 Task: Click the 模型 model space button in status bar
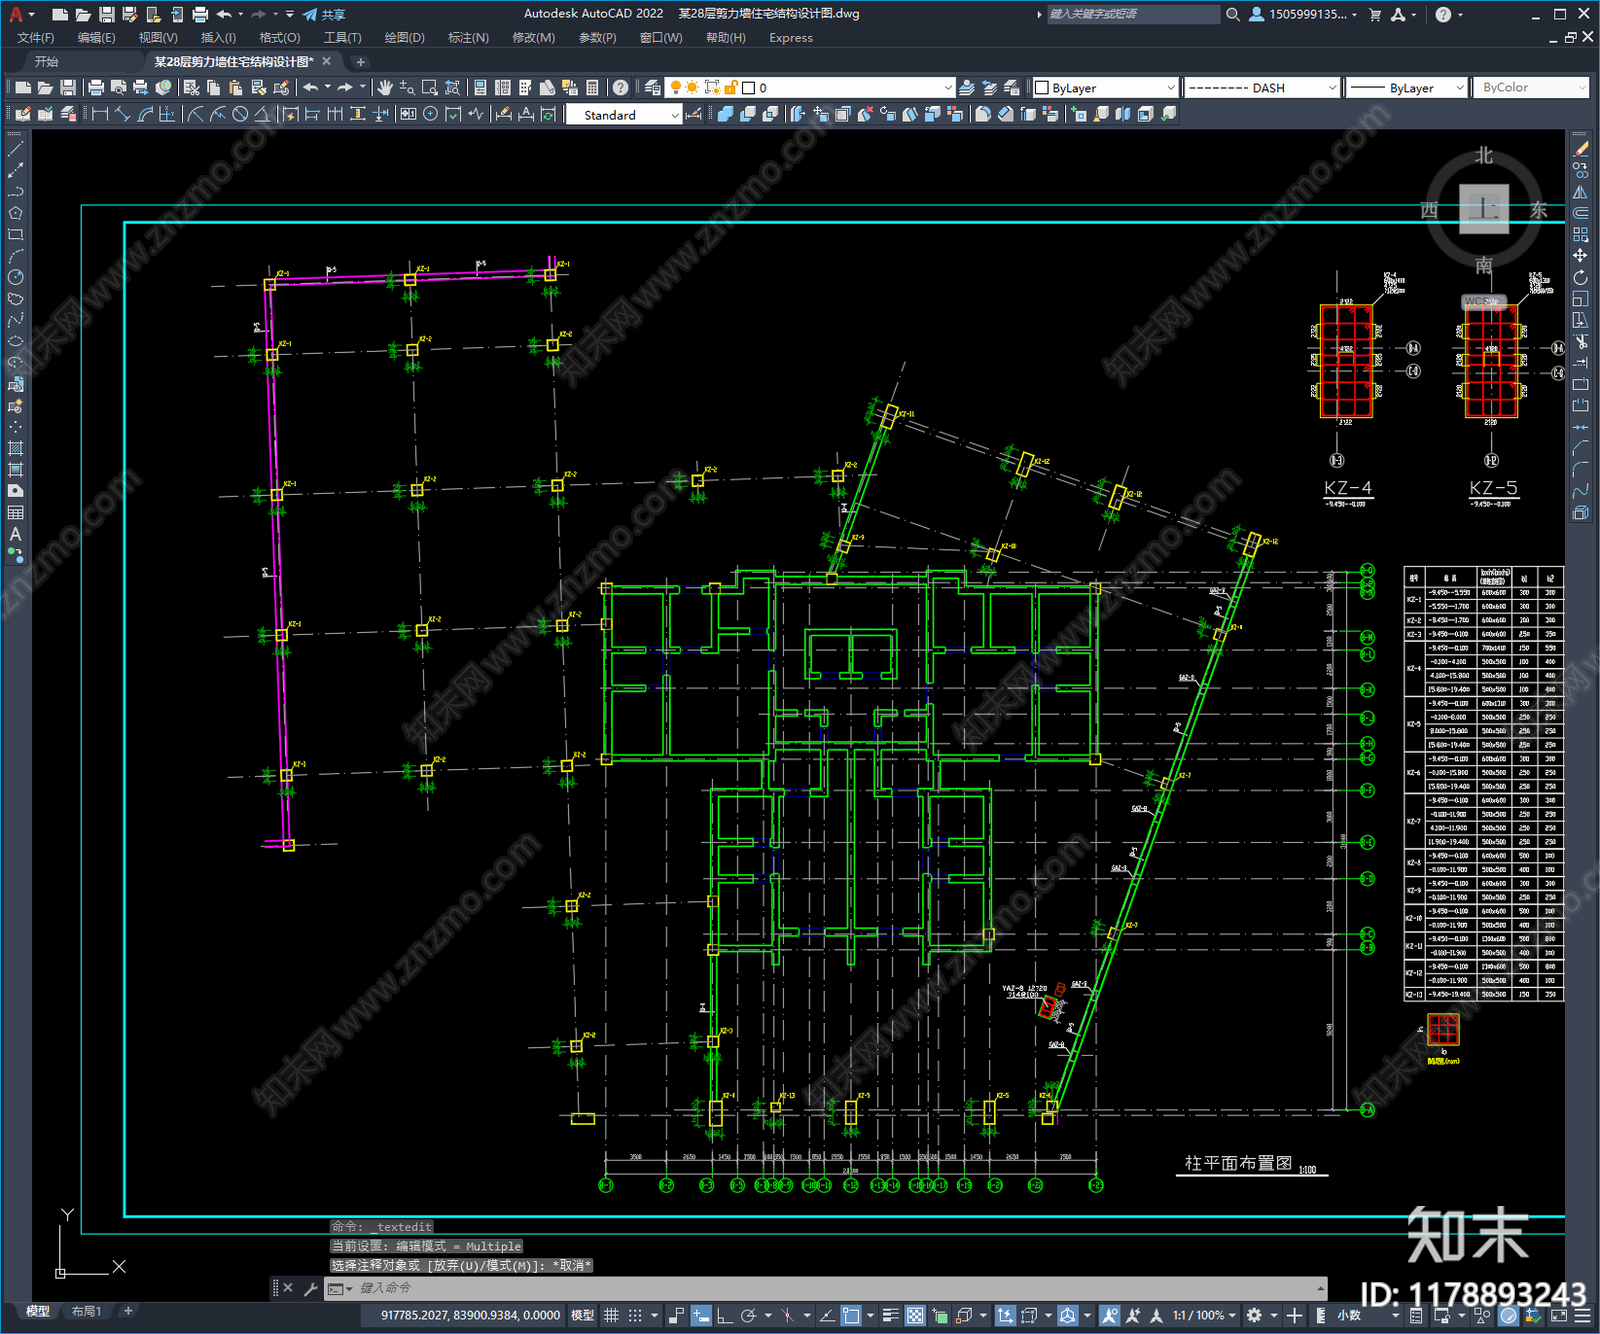(x=582, y=1316)
